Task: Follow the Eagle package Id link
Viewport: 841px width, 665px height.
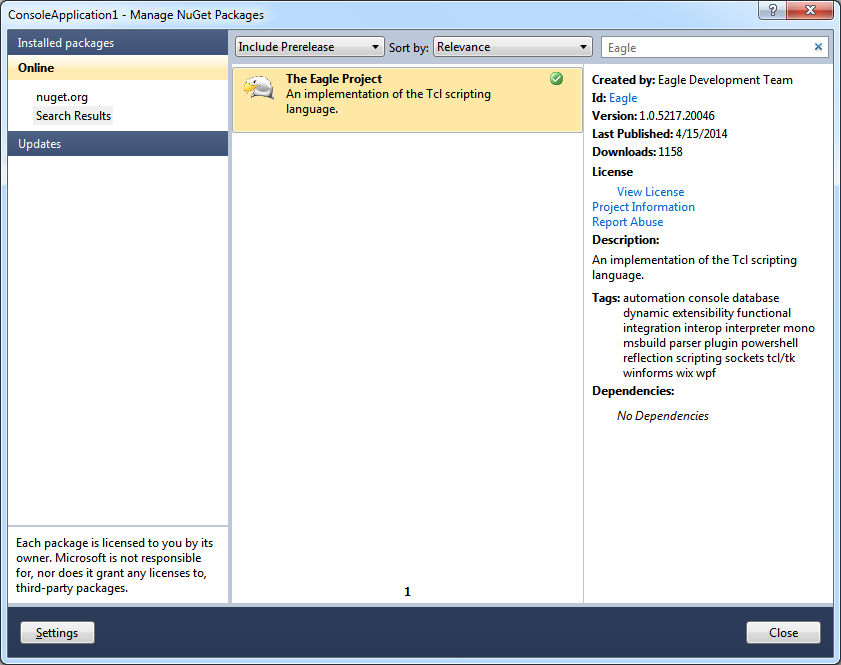Action: pos(622,98)
